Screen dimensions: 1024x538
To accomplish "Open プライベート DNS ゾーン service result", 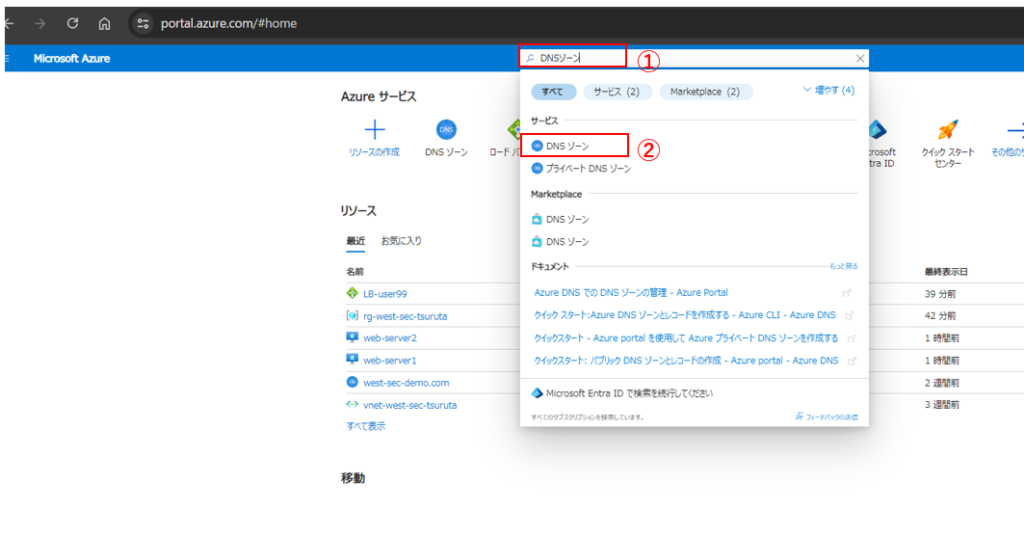I will 588,168.
